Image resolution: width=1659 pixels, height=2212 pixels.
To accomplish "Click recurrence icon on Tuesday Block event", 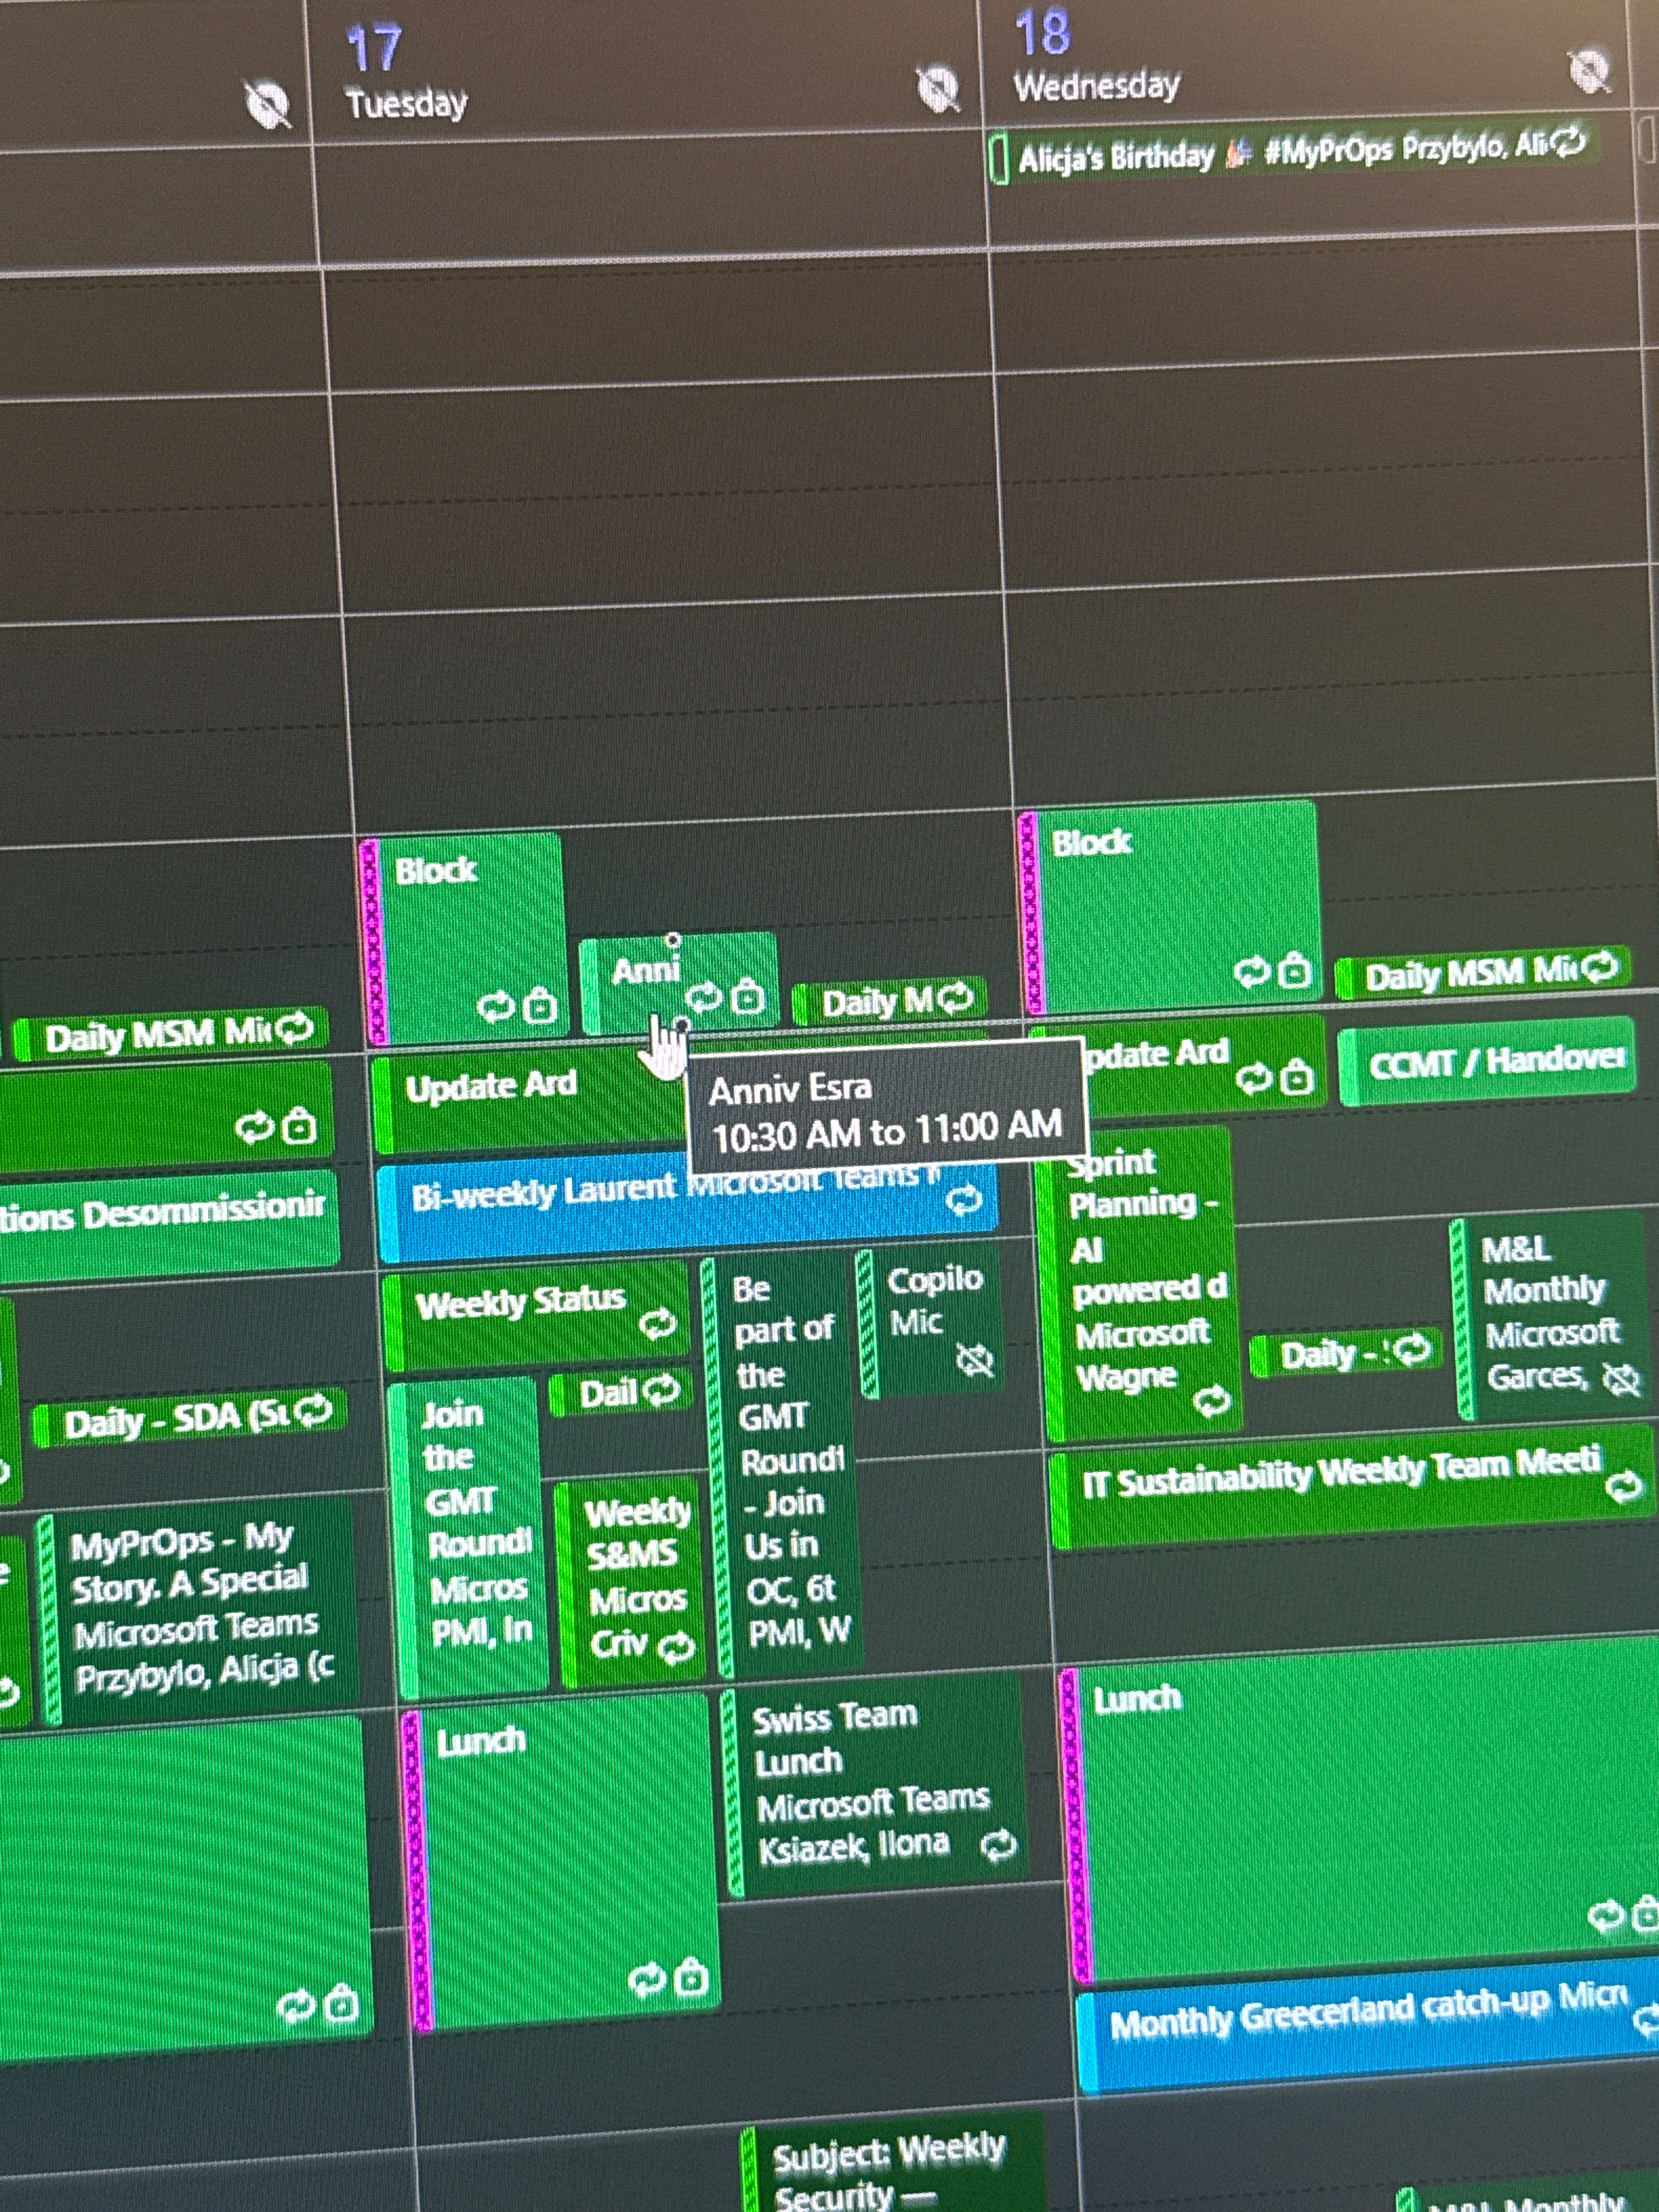I will coord(496,1006).
